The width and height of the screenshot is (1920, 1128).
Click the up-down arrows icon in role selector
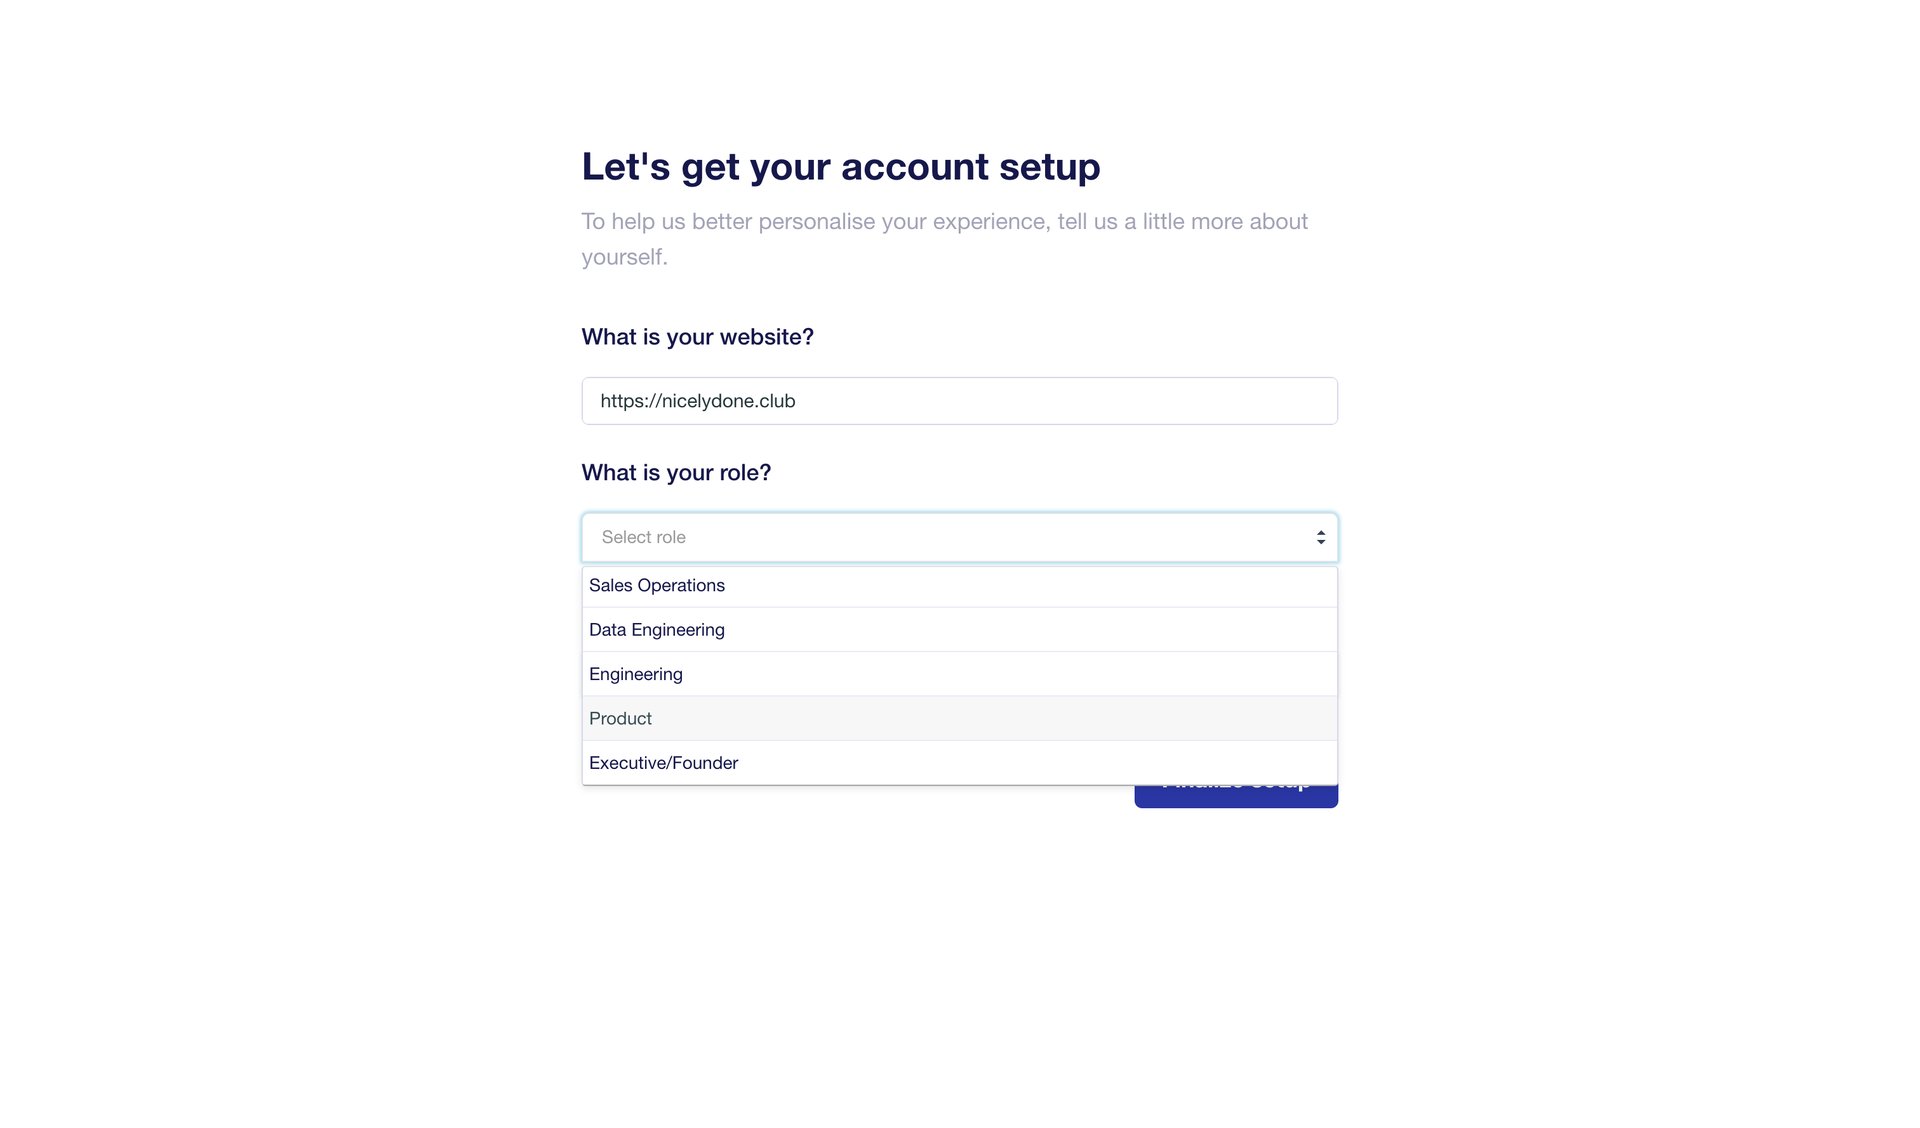(1320, 538)
